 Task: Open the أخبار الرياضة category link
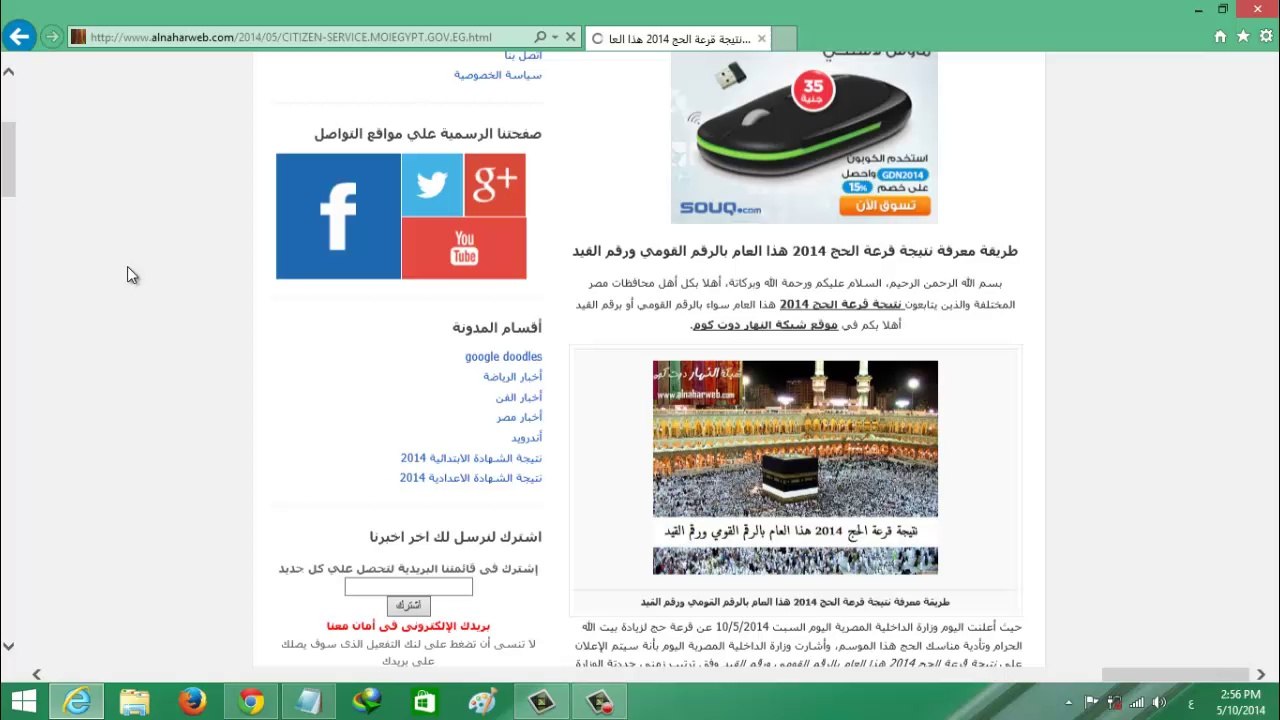click(512, 377)
